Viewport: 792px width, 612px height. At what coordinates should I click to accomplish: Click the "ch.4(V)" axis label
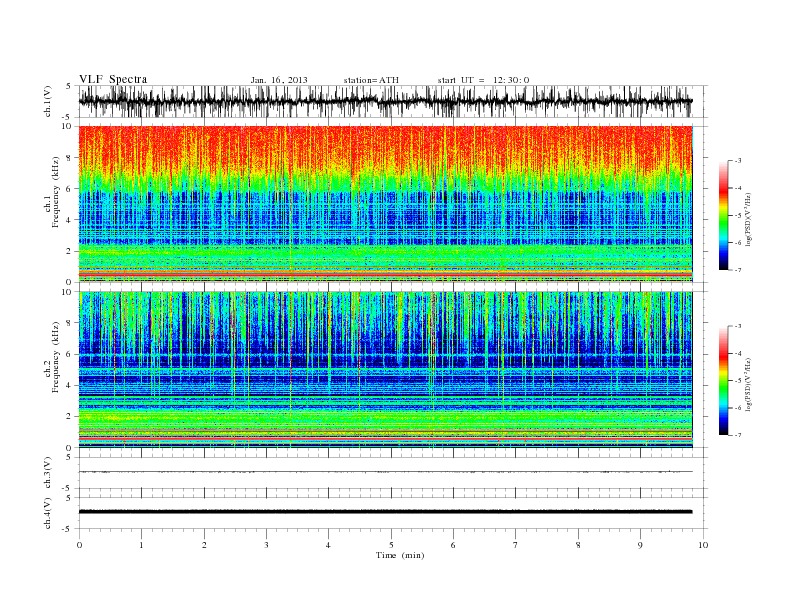pyautogui.click(x=48, y=513)
